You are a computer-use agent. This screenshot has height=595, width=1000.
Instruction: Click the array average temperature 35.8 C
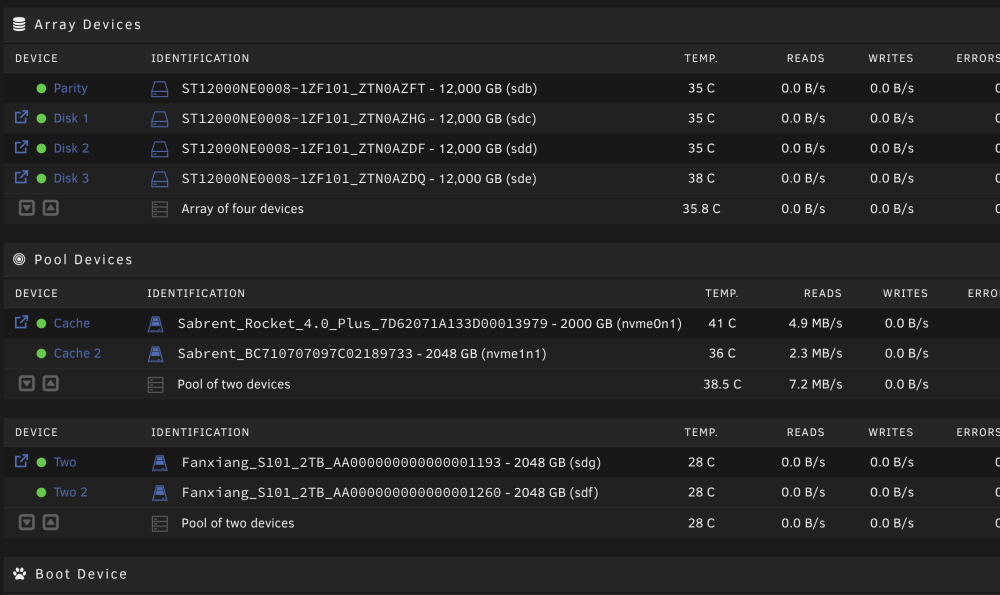click(x=701, y=209)
